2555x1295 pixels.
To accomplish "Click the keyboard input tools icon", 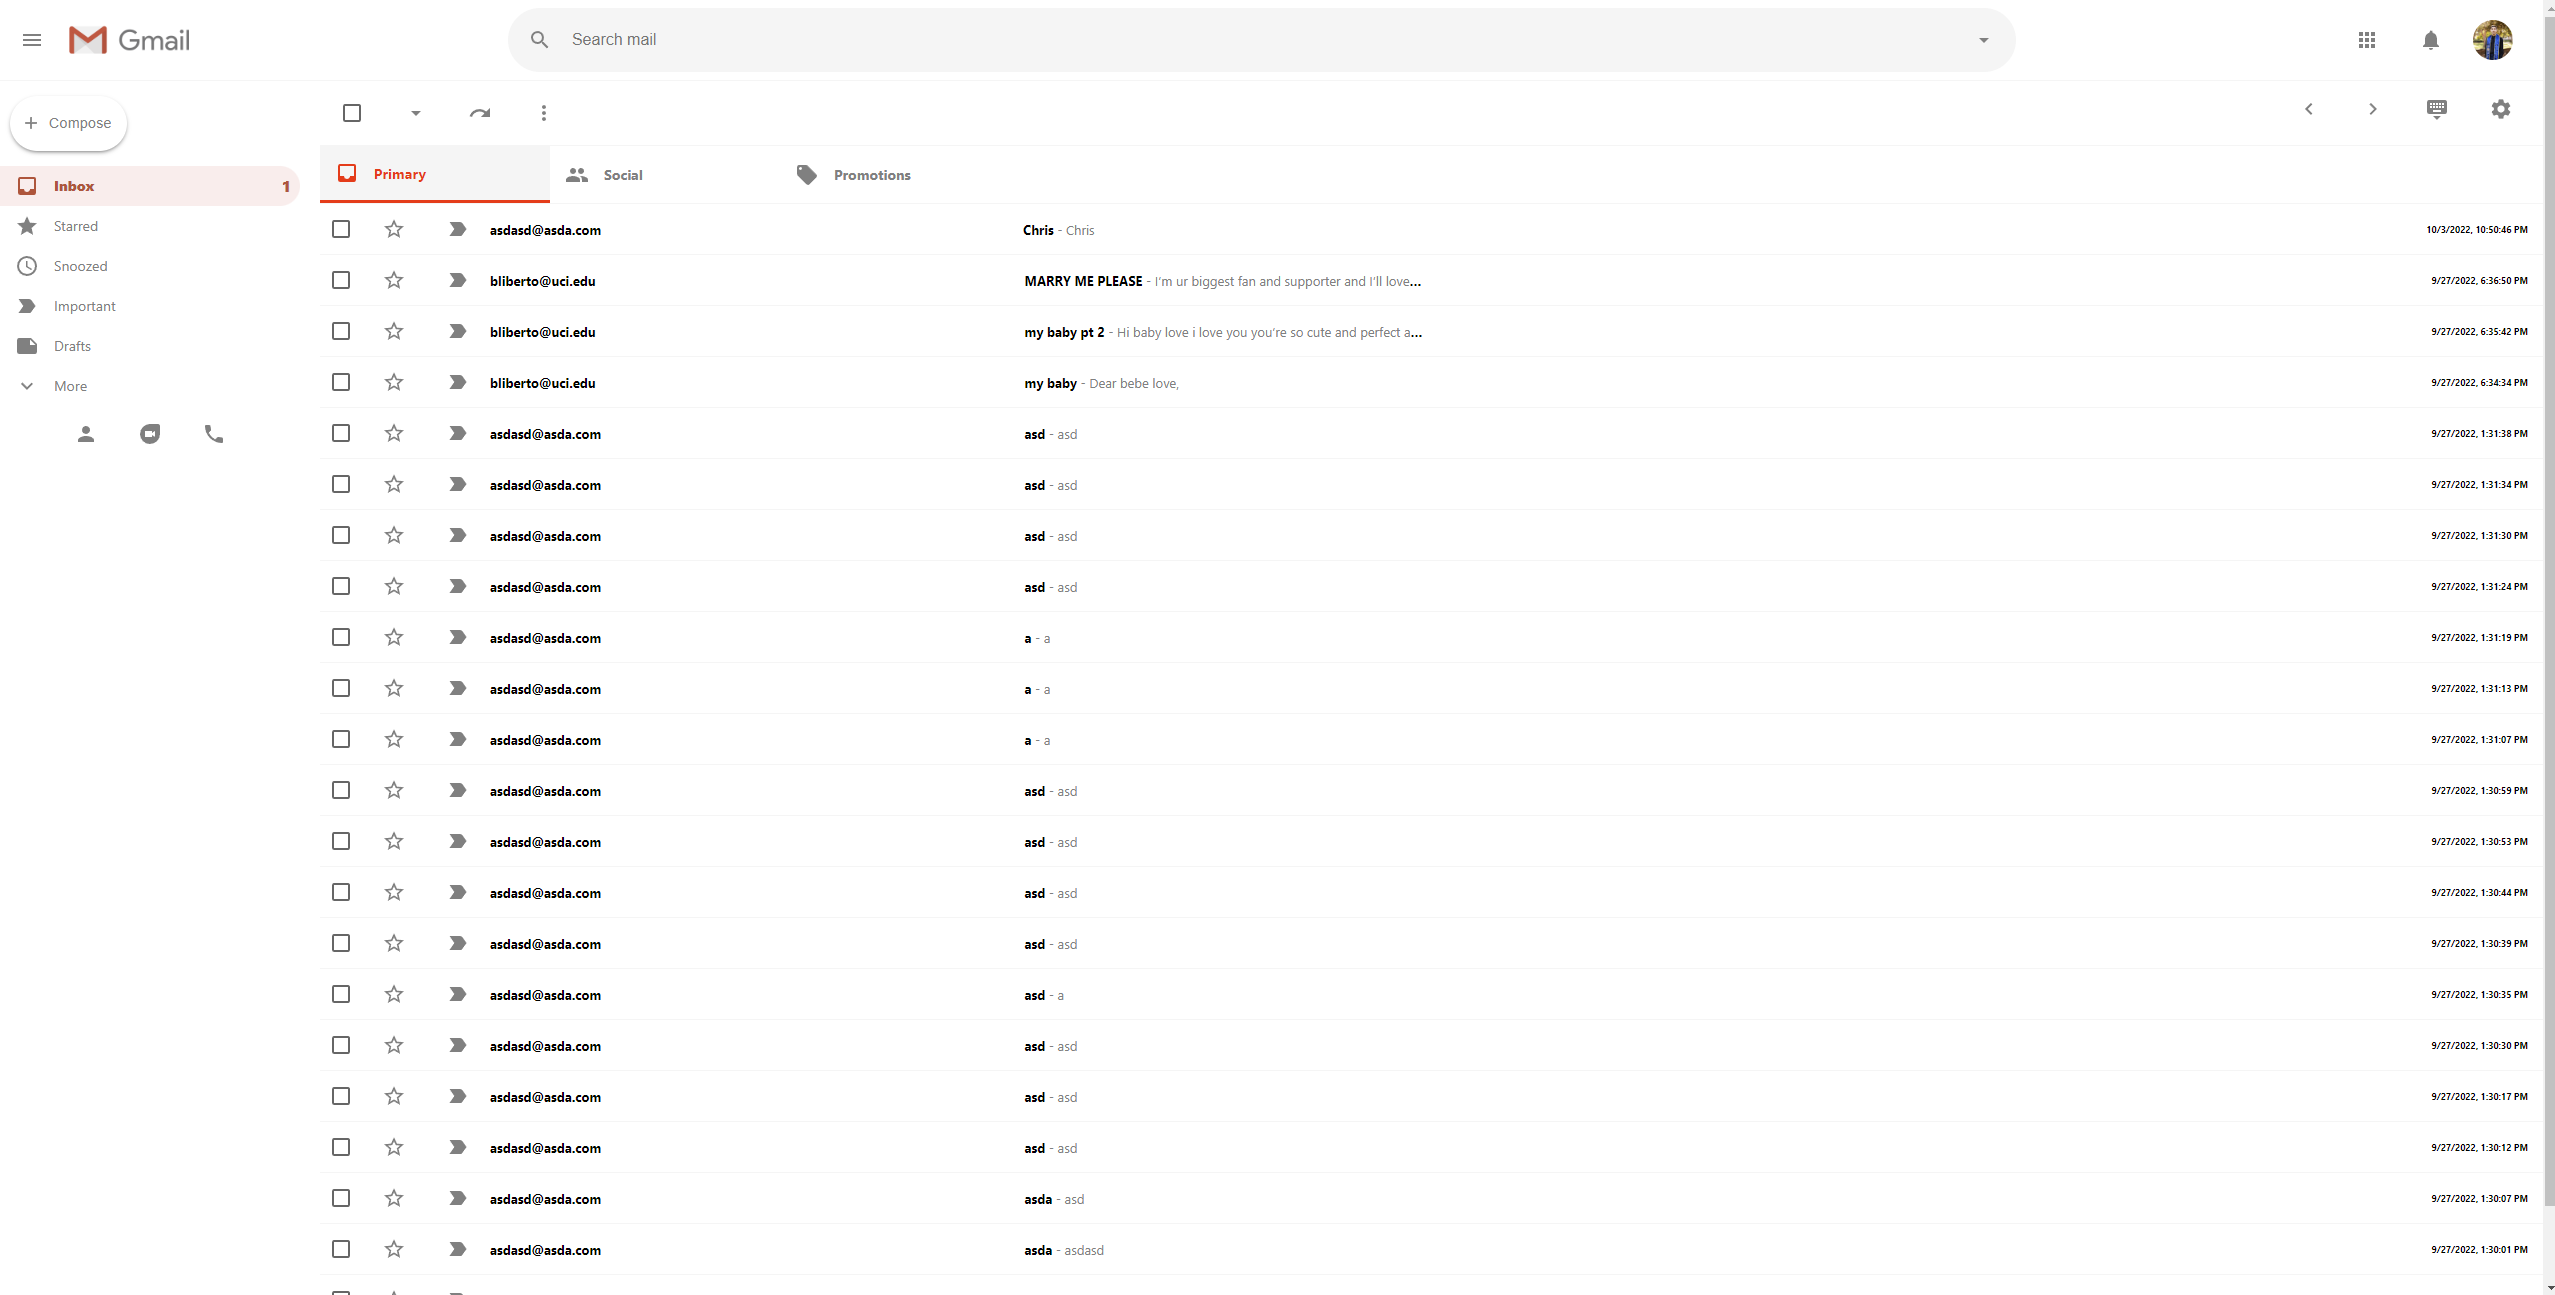I will coord(2436,109).
